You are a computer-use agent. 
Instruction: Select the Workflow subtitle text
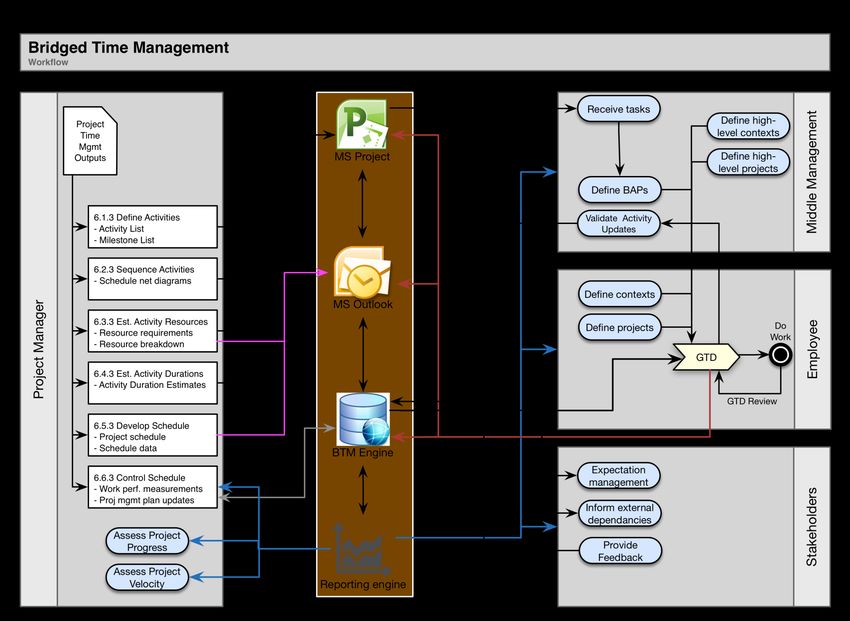[48, 62]
